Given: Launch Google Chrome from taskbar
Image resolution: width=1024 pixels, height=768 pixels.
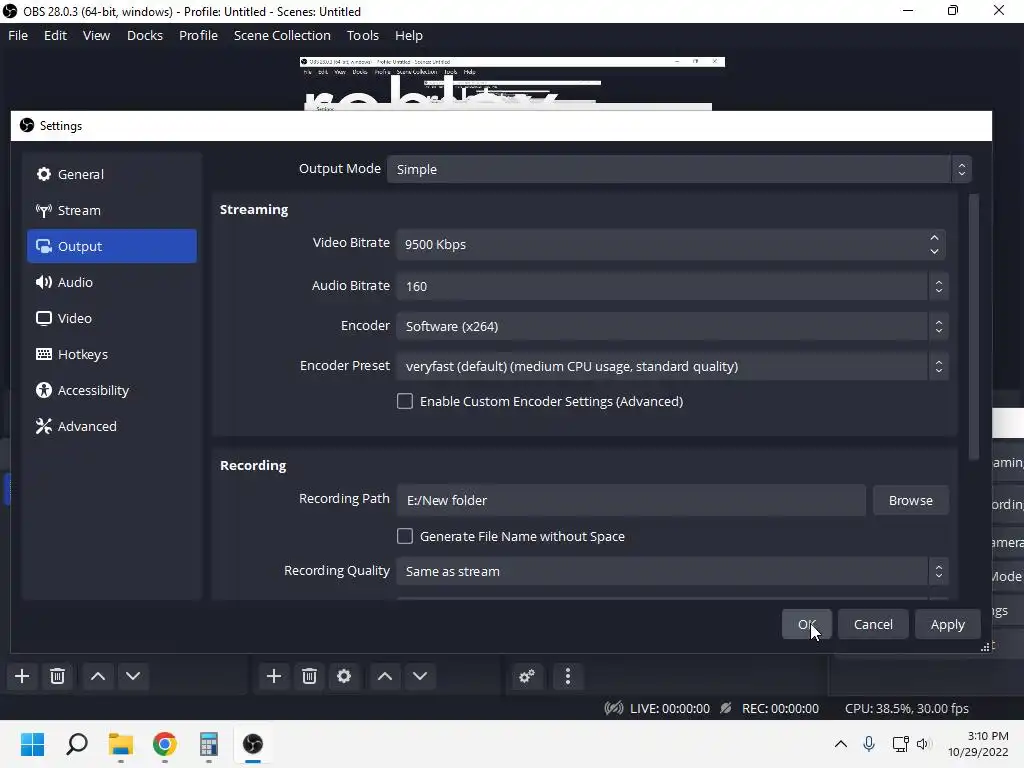Looking at the screenshot, I should tap(165, 744).
